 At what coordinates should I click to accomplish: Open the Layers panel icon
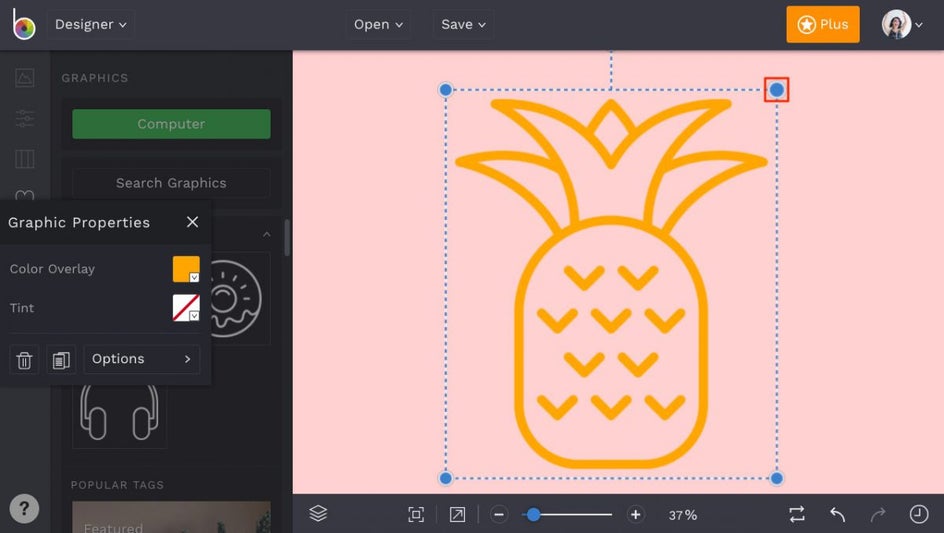318,514
